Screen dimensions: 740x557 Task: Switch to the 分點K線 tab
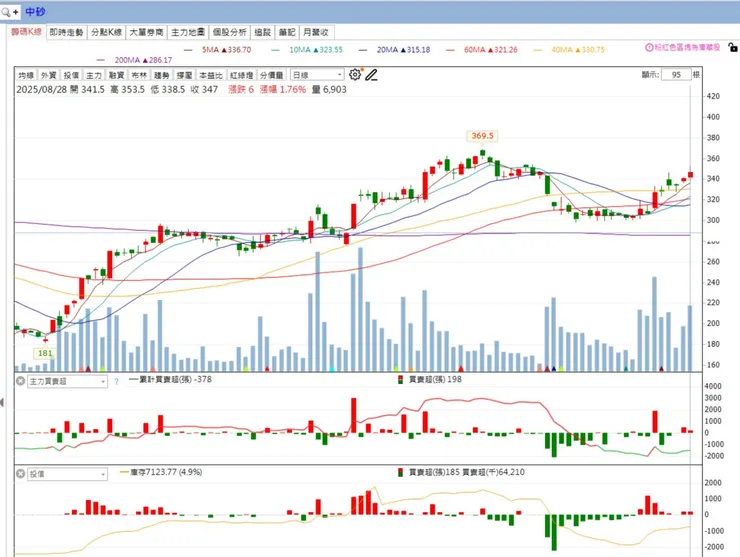106,32
